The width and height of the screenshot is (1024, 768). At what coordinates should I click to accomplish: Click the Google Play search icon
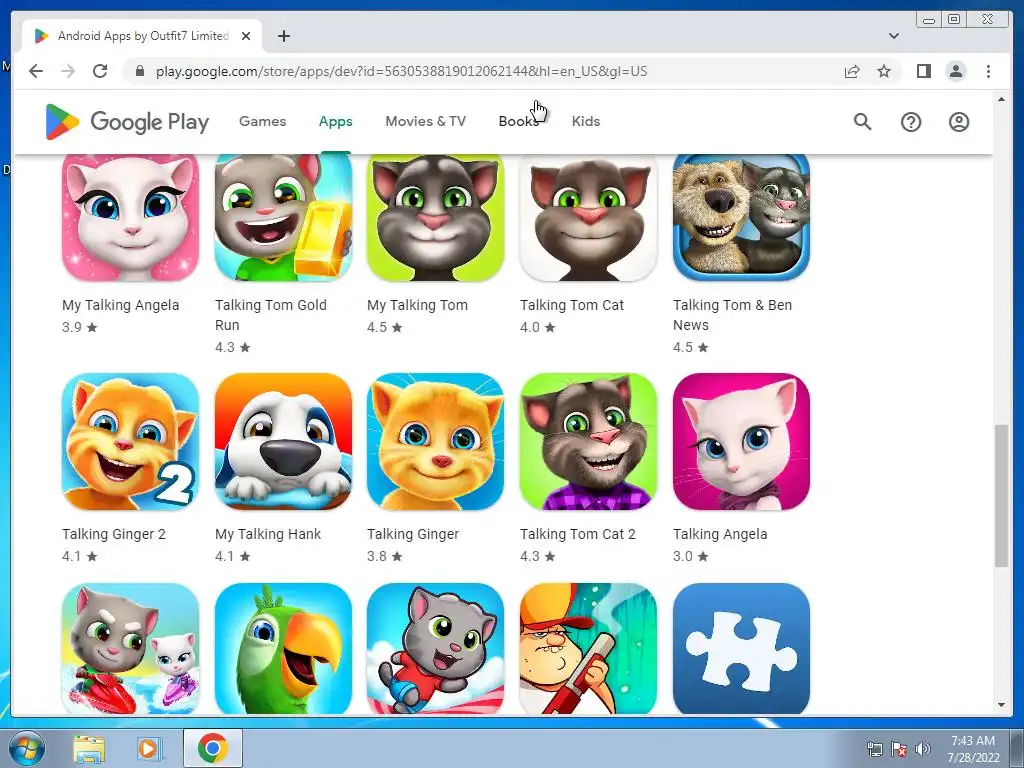[x=862, y=121]
